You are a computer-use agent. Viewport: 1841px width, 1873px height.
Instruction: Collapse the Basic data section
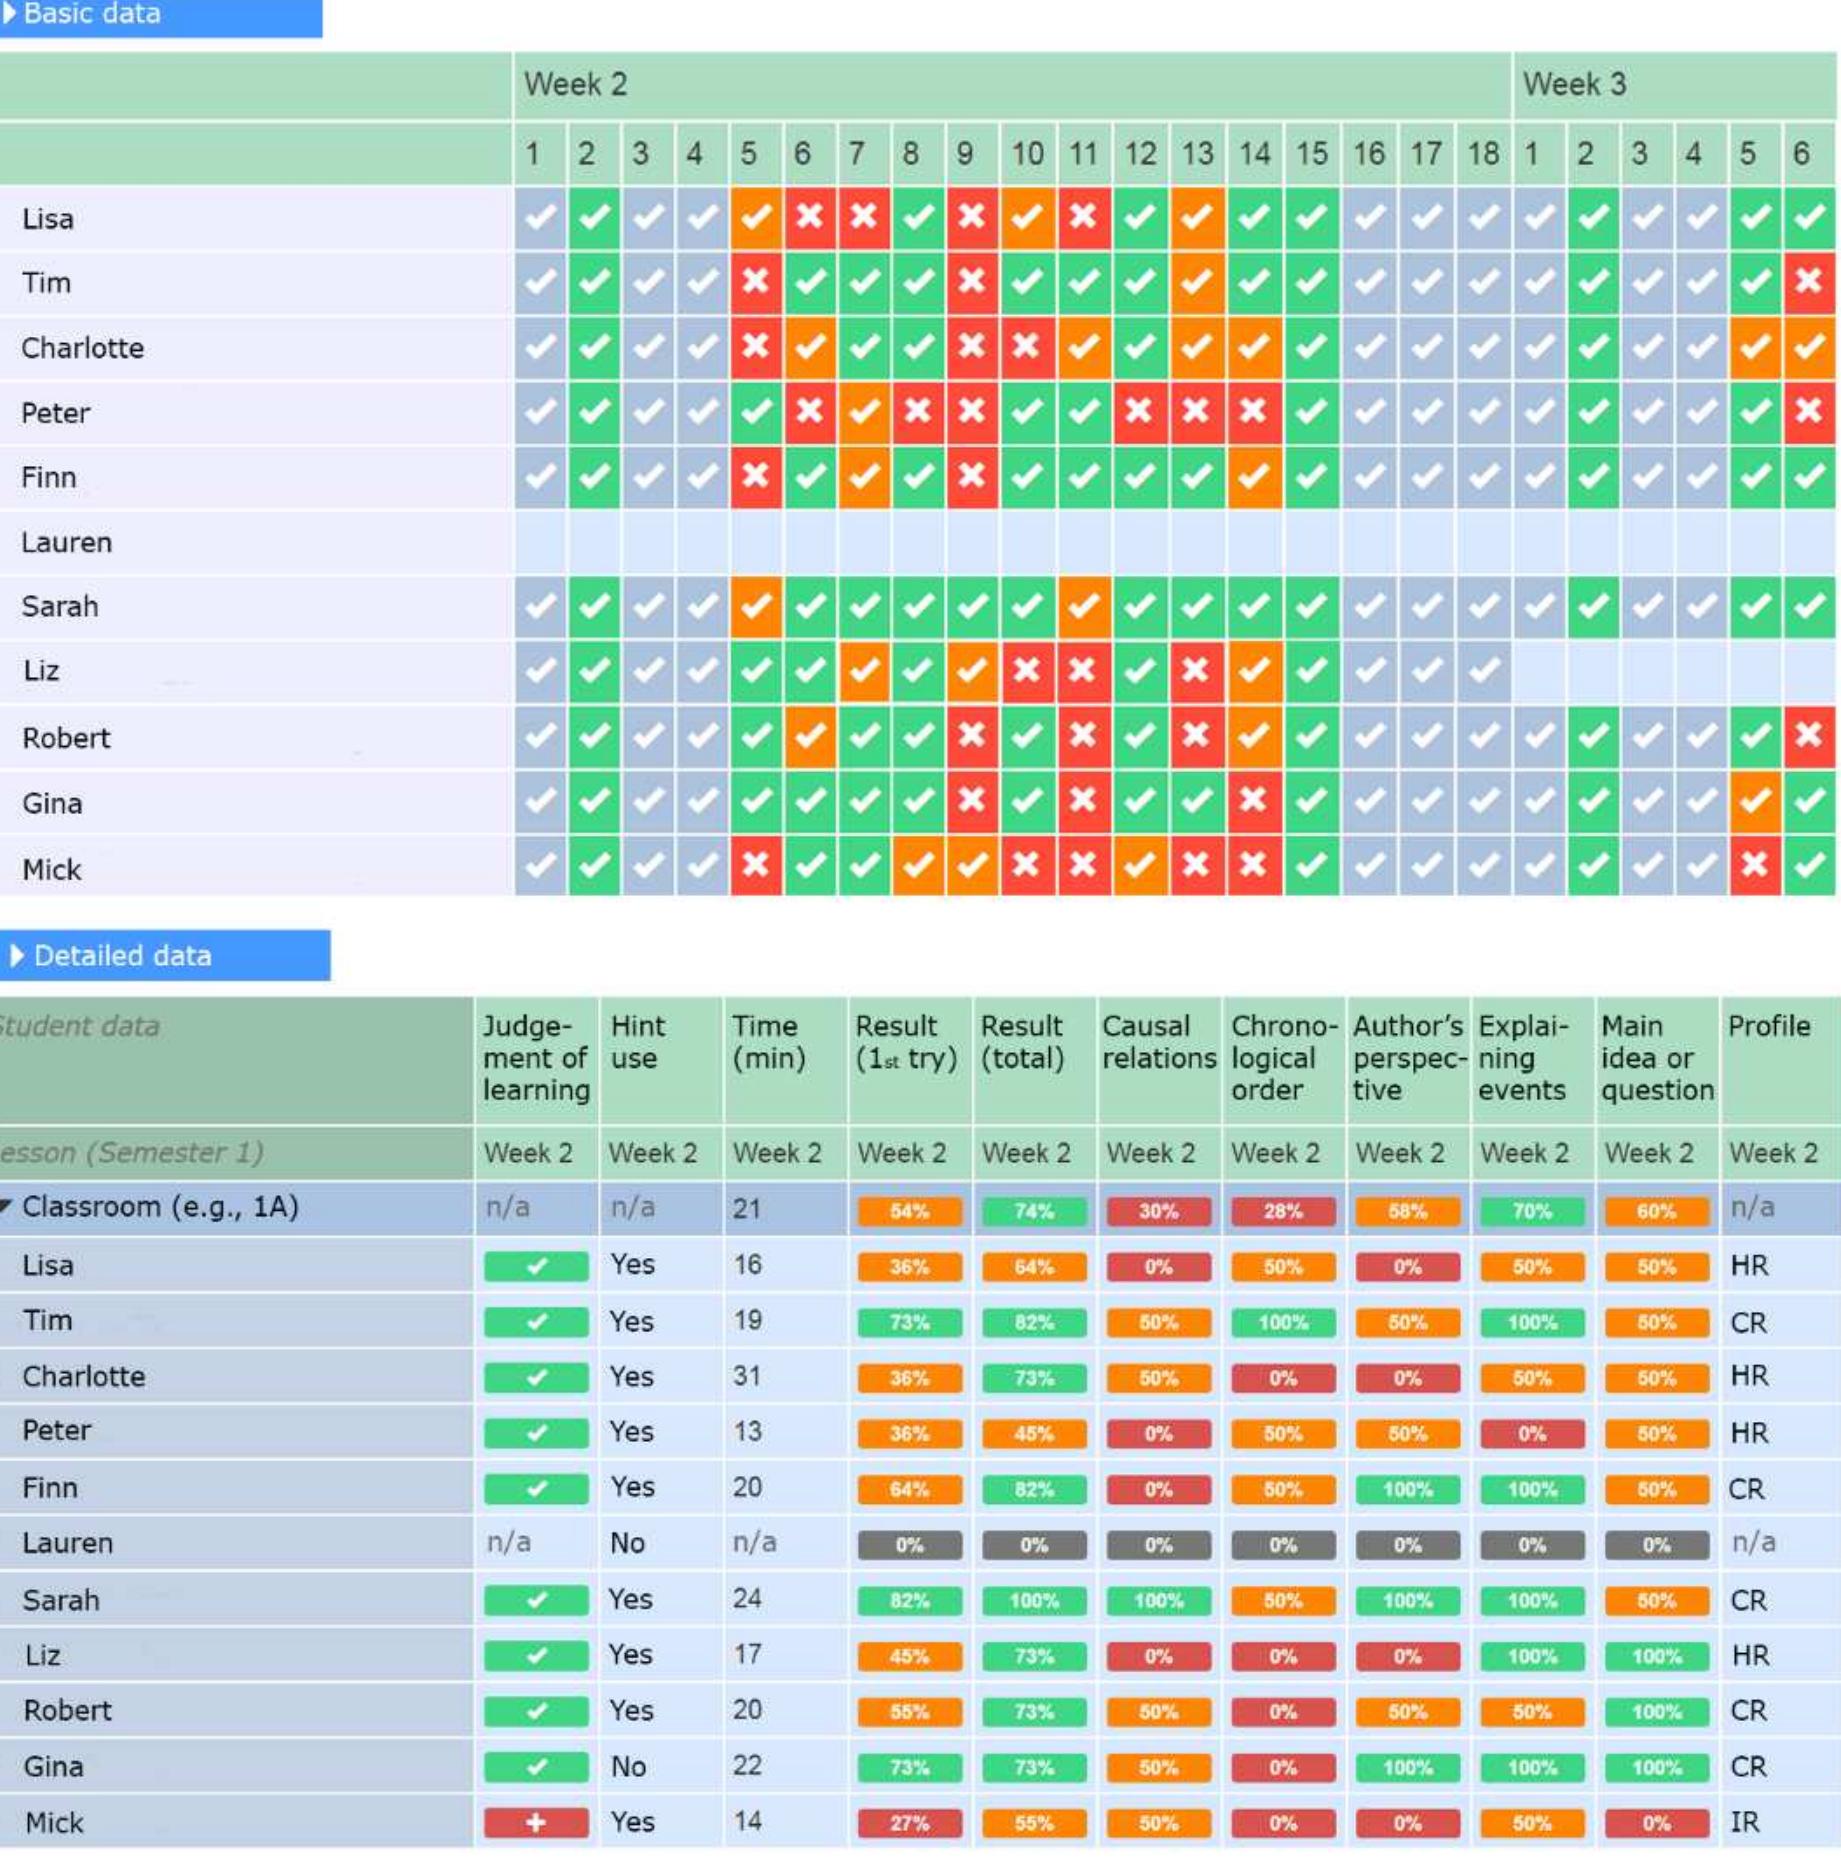[11, 14]
